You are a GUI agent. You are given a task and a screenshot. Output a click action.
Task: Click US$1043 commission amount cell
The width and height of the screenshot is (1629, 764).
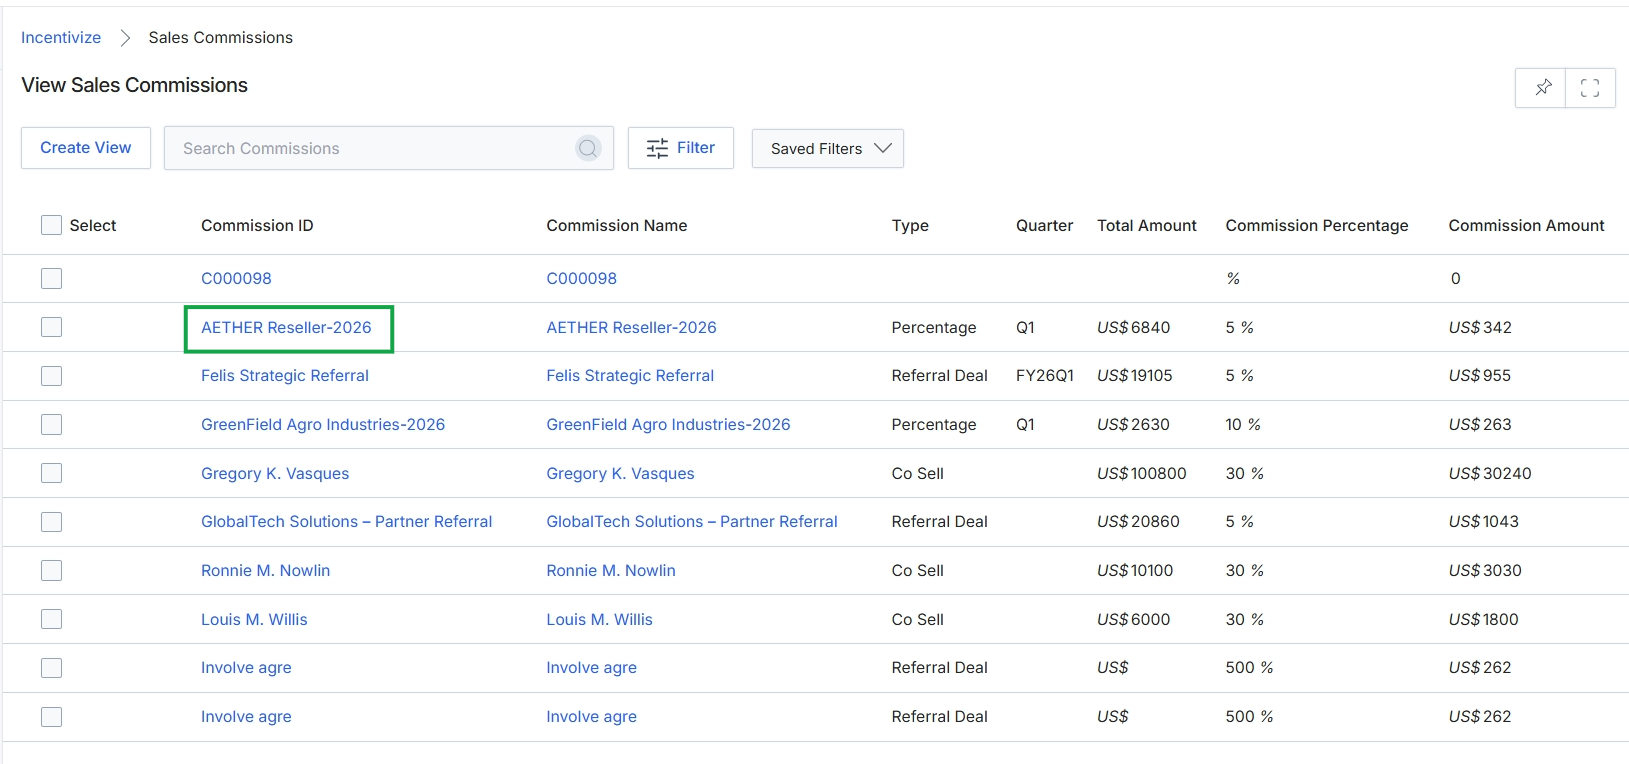pyautogui.click(x=1484, y=522)
